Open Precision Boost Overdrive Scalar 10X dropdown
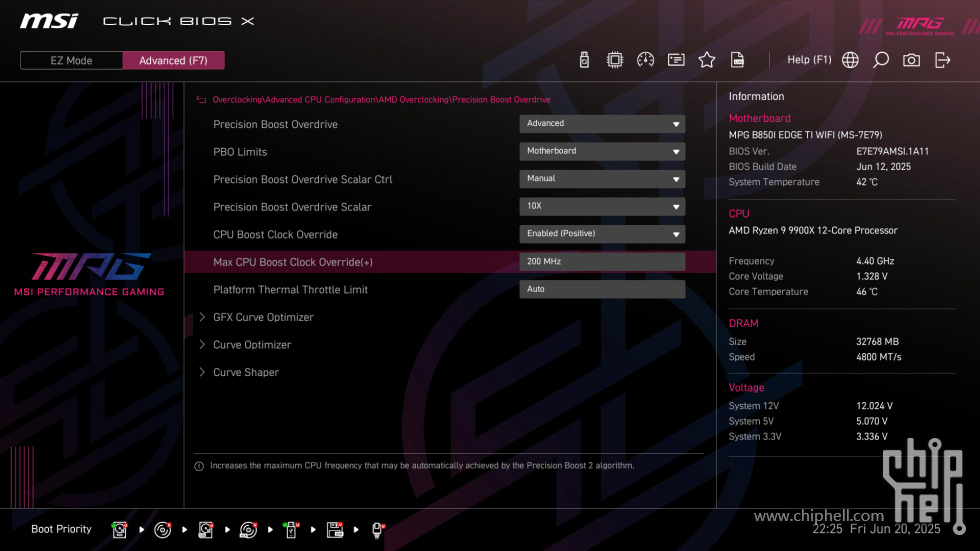 coord(602,206)
